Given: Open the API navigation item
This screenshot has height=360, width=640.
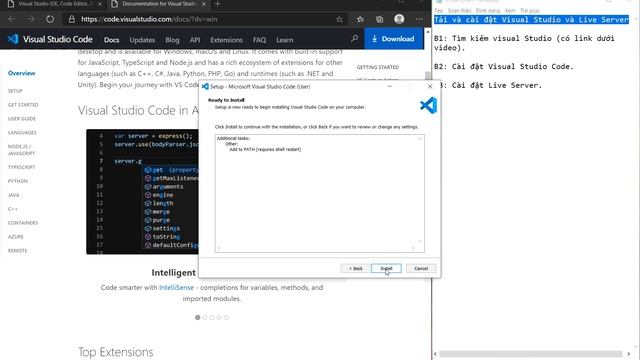Looking at the screenshot, I should [195, 40].
